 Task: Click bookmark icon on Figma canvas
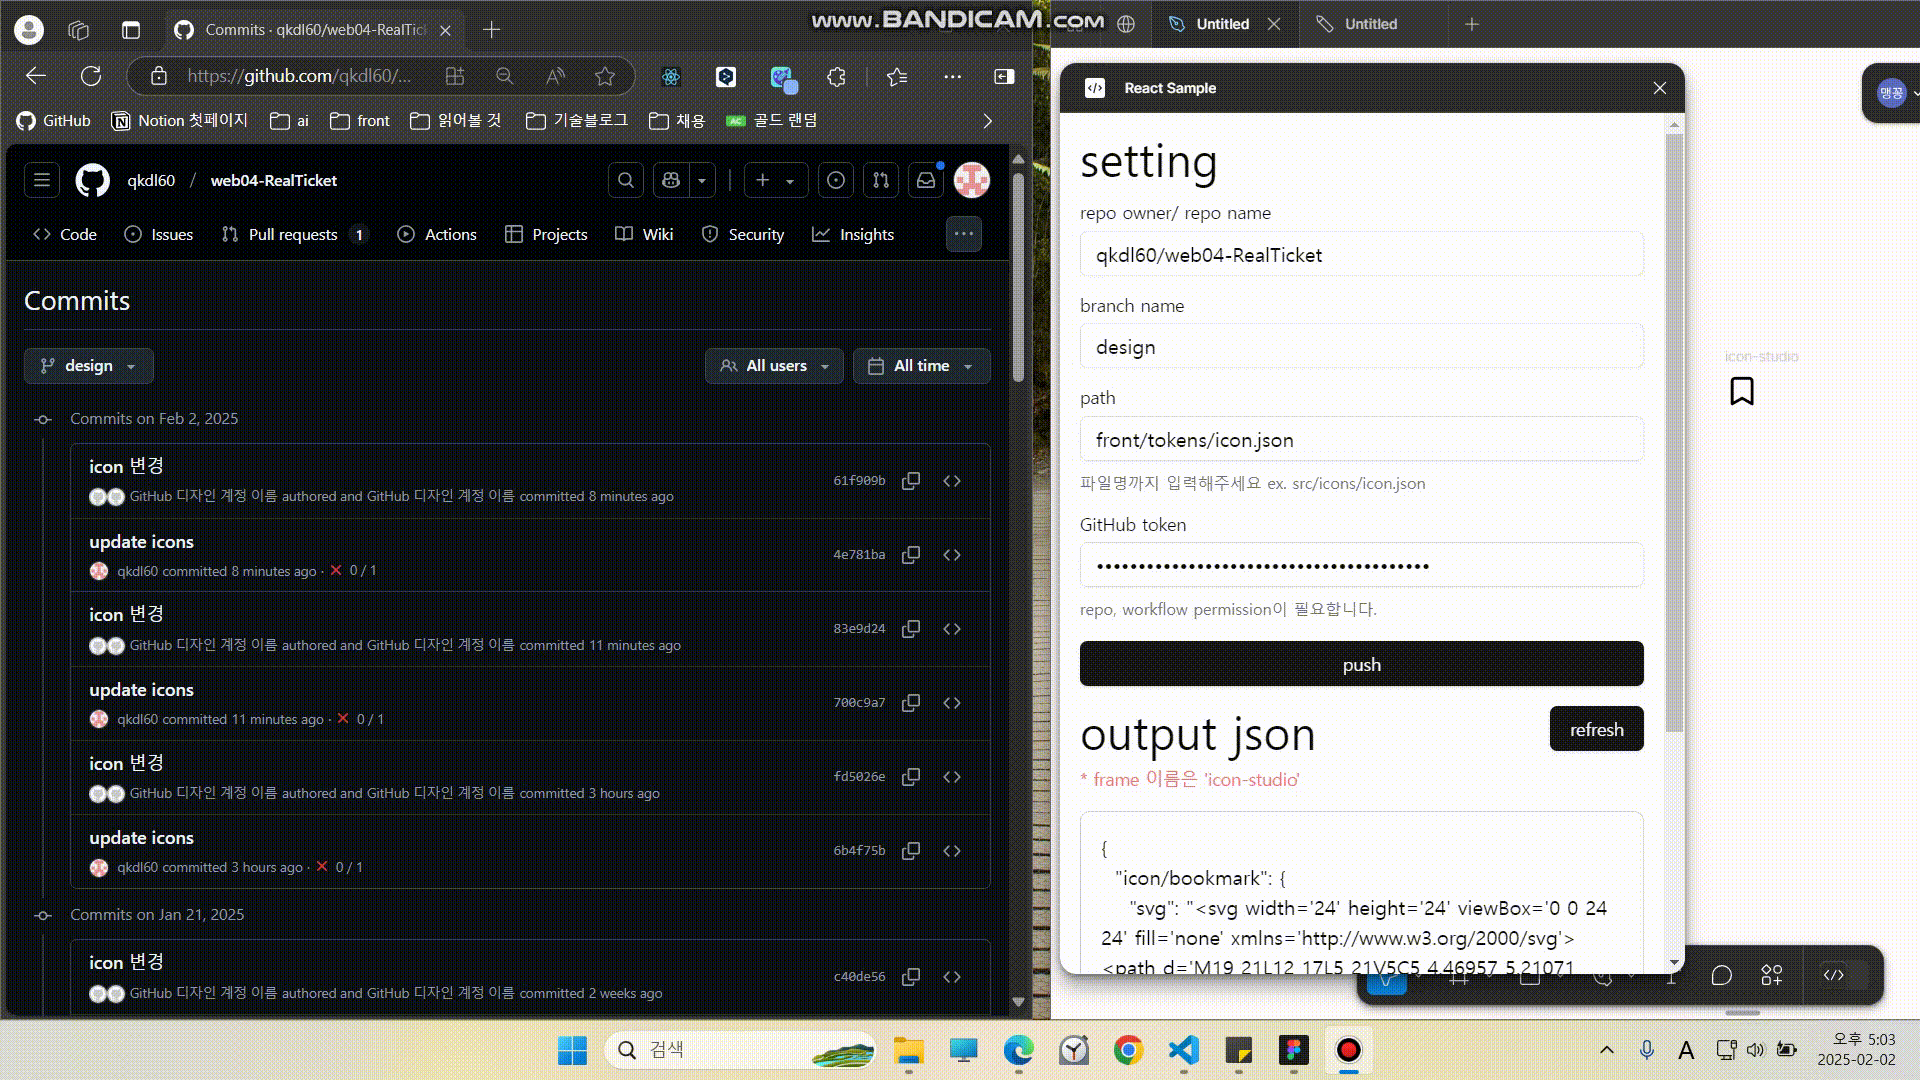pos(1742,391)
